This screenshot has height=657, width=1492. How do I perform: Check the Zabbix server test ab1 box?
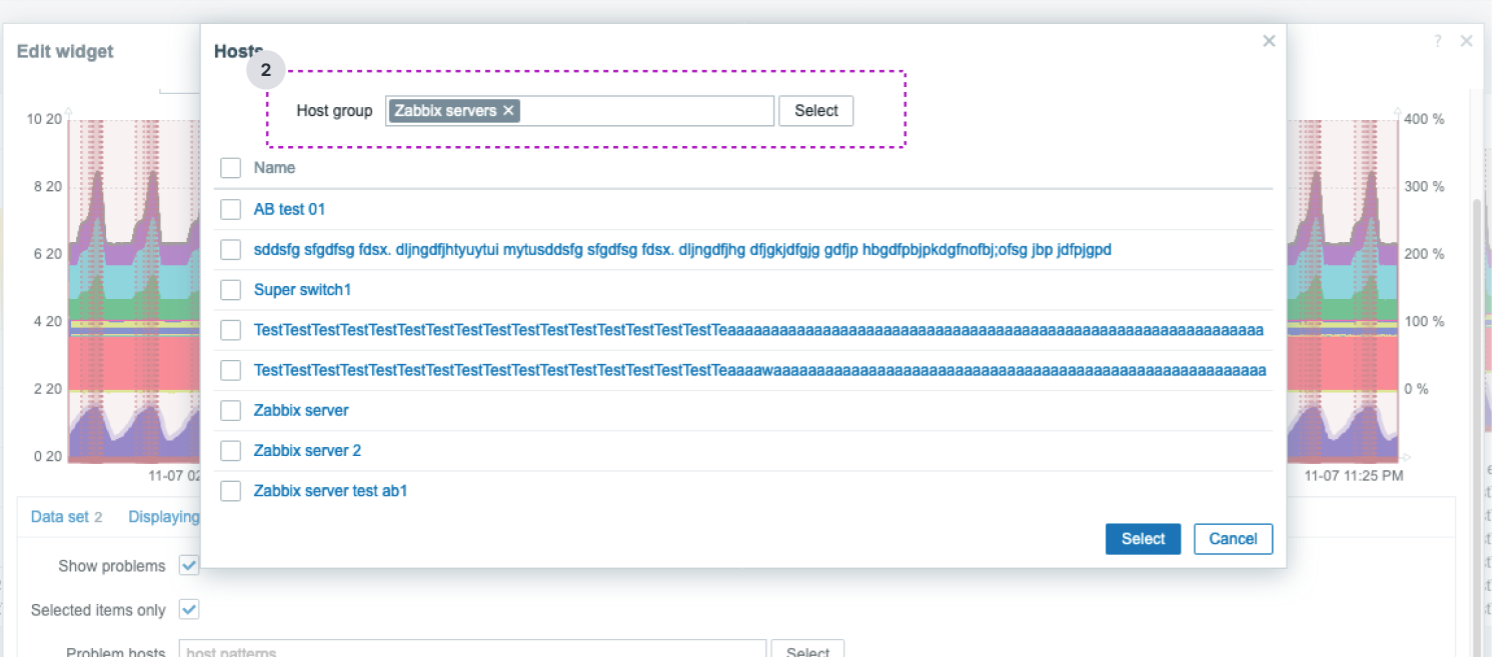click(x=231, y=491)
